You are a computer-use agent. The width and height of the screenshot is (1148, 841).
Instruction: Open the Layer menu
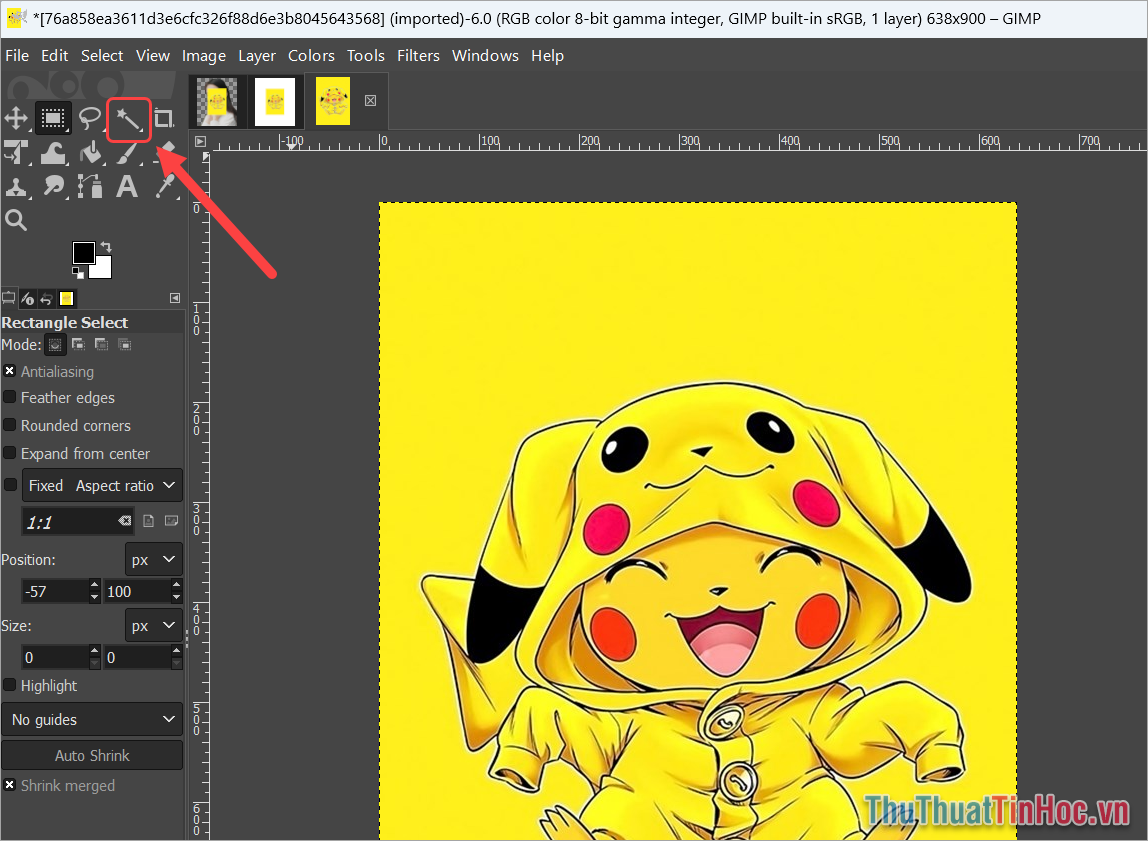[x=257, y=56]
